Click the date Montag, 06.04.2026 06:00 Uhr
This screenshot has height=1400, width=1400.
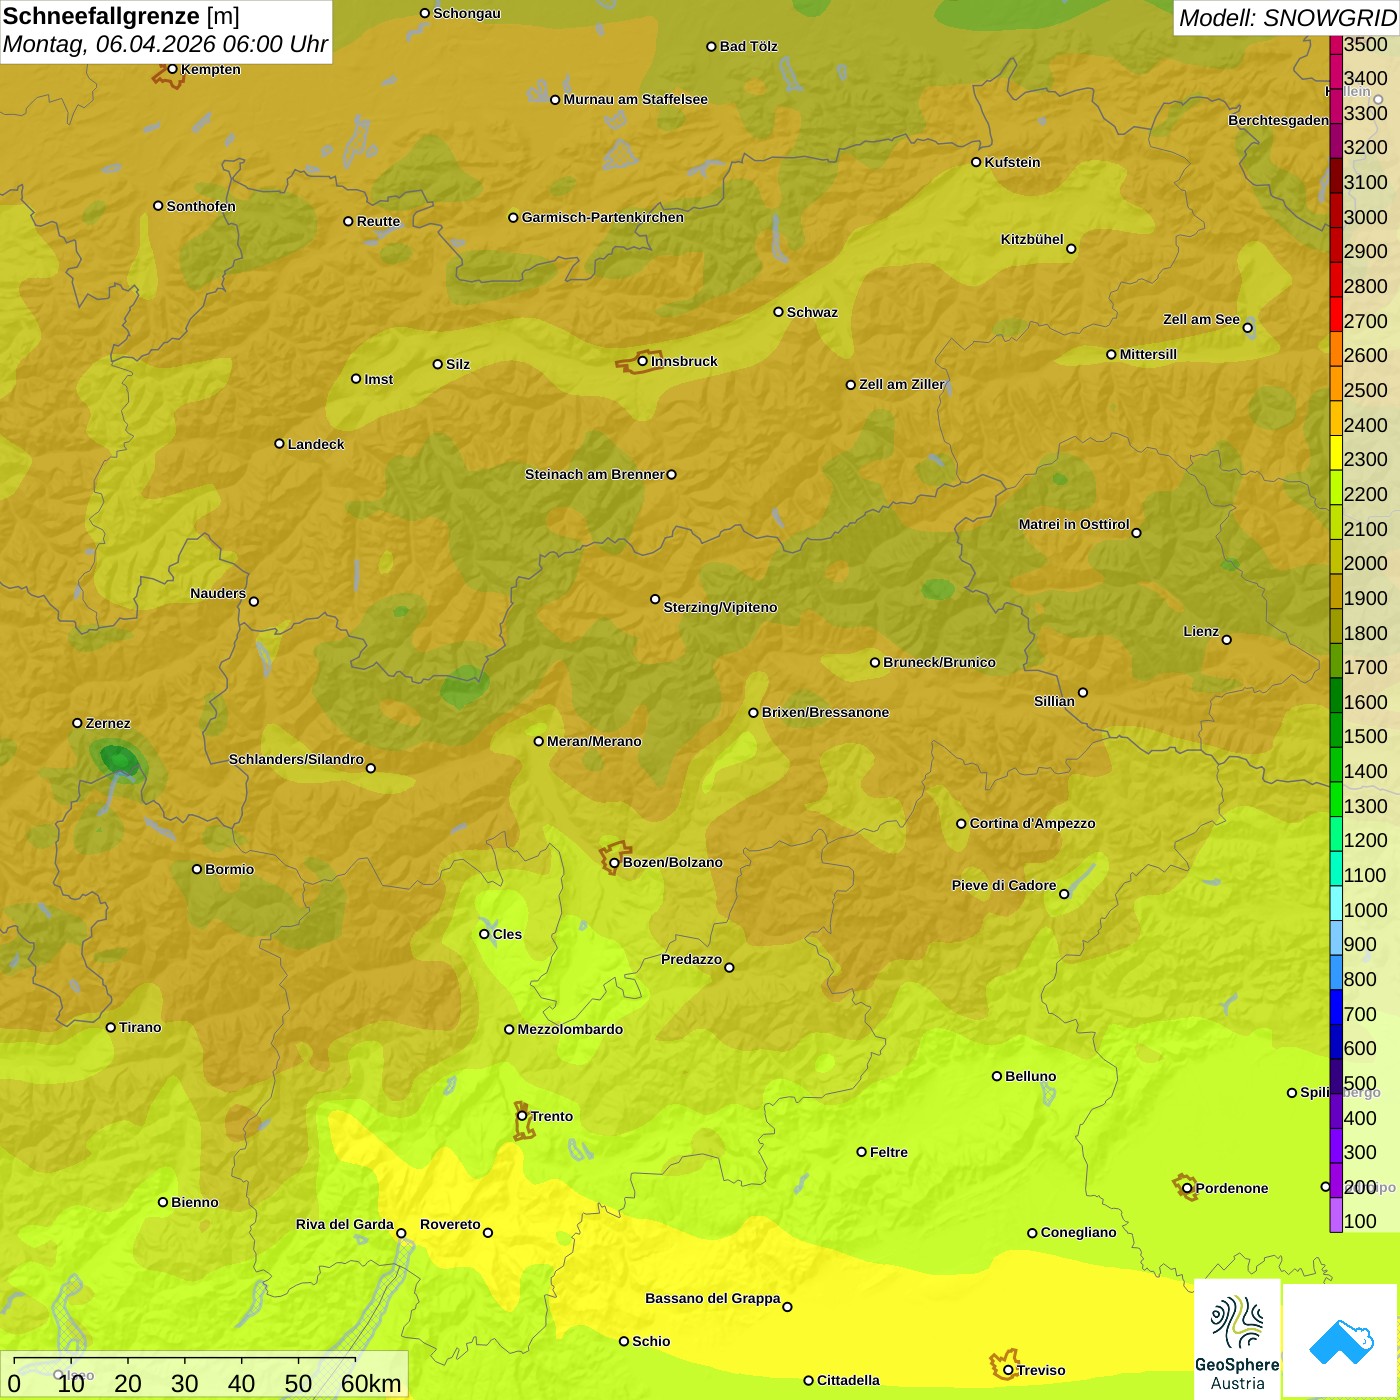165,44
